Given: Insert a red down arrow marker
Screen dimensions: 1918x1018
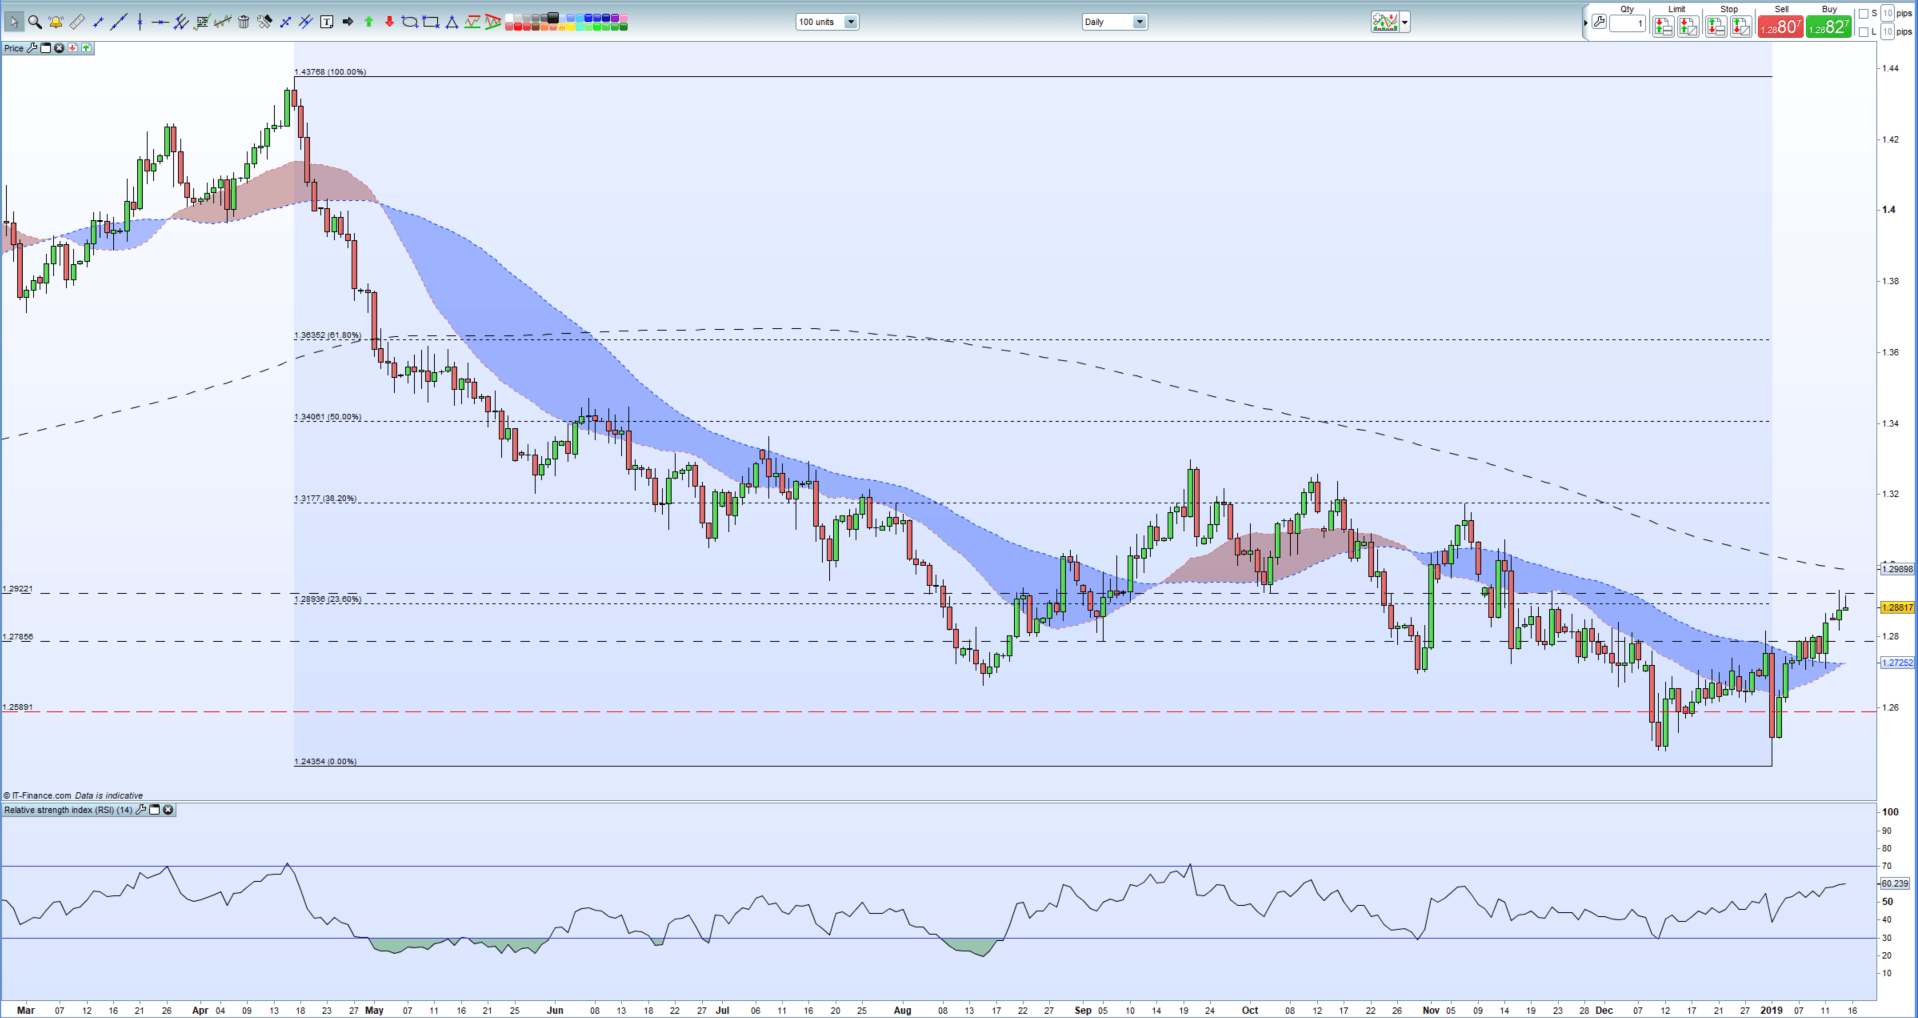Looking at the screenshot, I should click(389, 22).
